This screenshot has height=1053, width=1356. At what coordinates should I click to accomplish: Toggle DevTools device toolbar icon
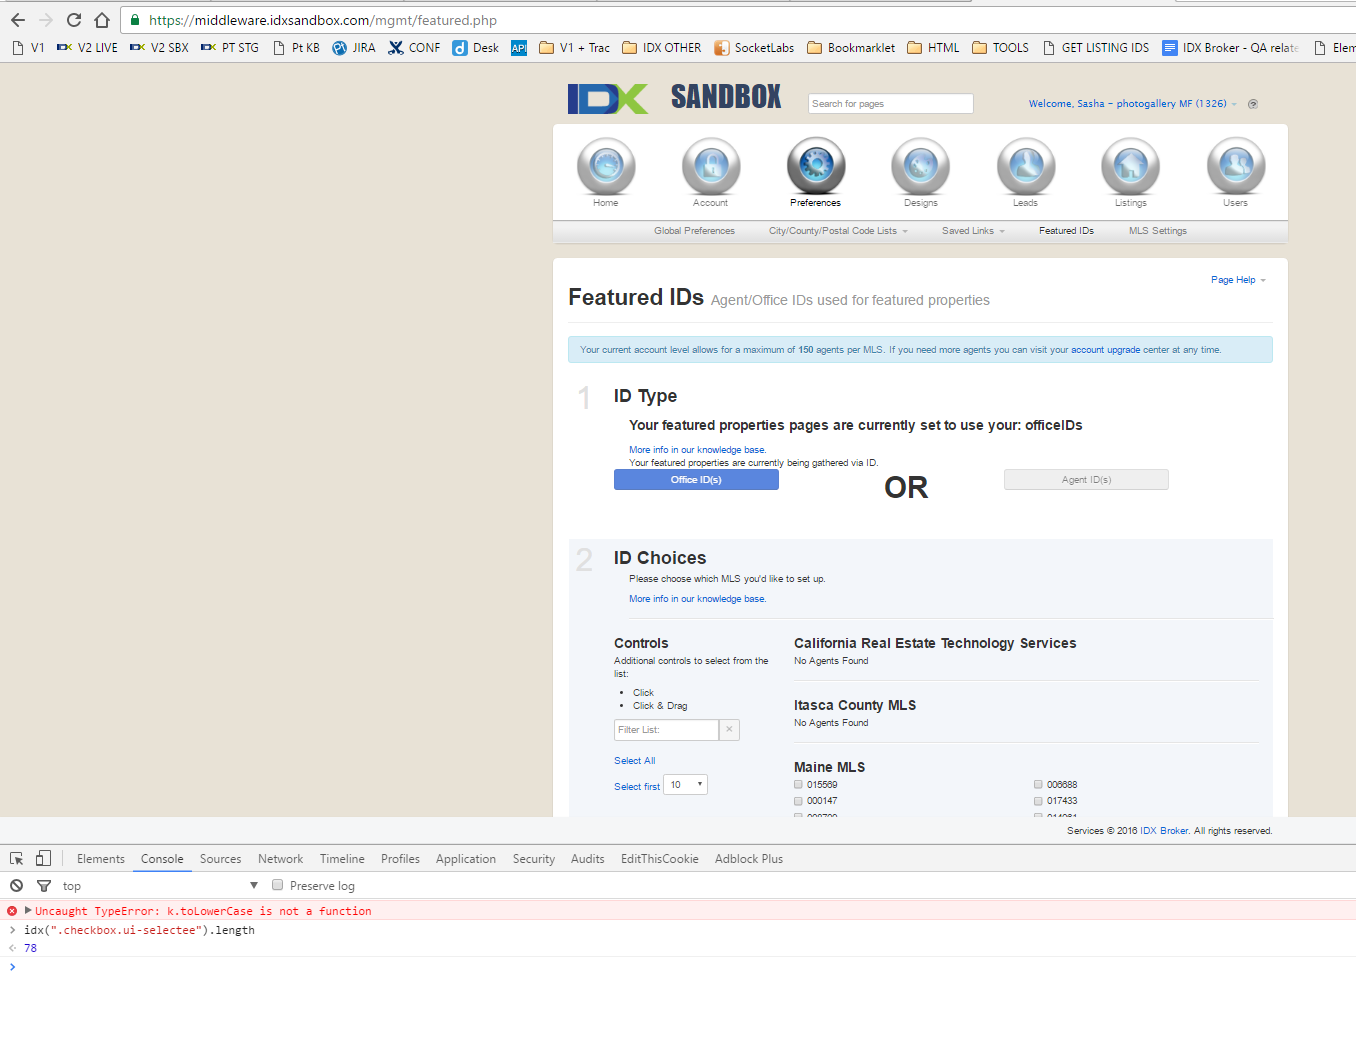[x=43, y=859]
